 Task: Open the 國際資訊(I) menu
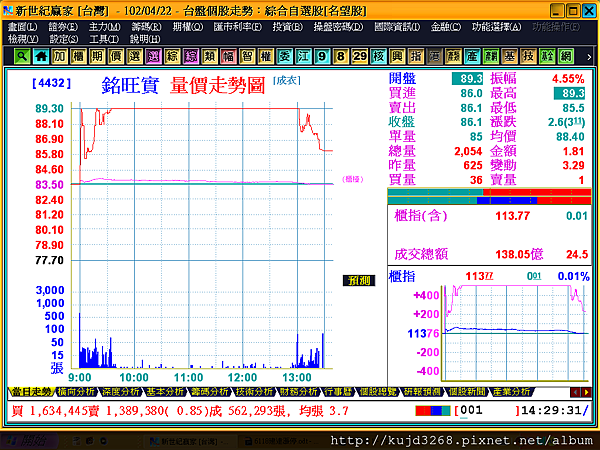click(397, 27)
